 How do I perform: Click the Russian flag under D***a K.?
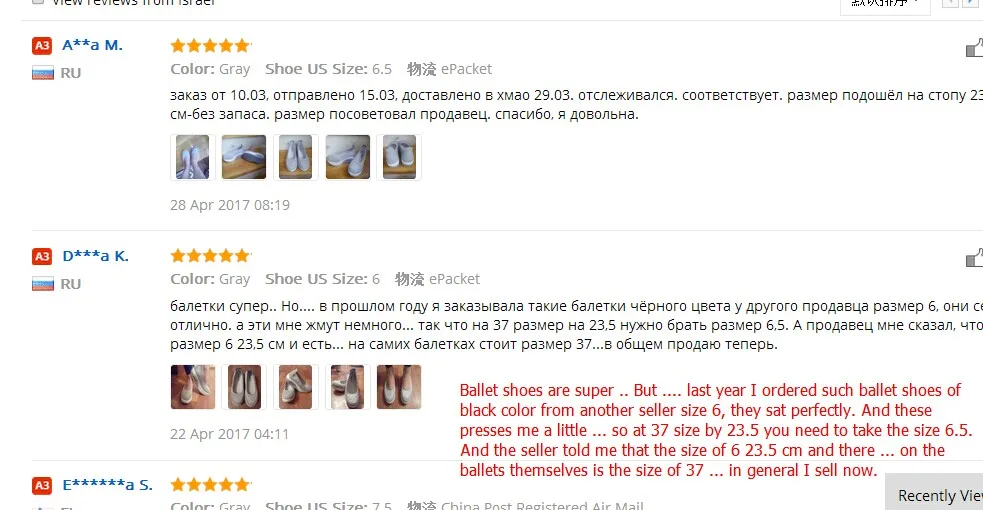coord(43,284)
